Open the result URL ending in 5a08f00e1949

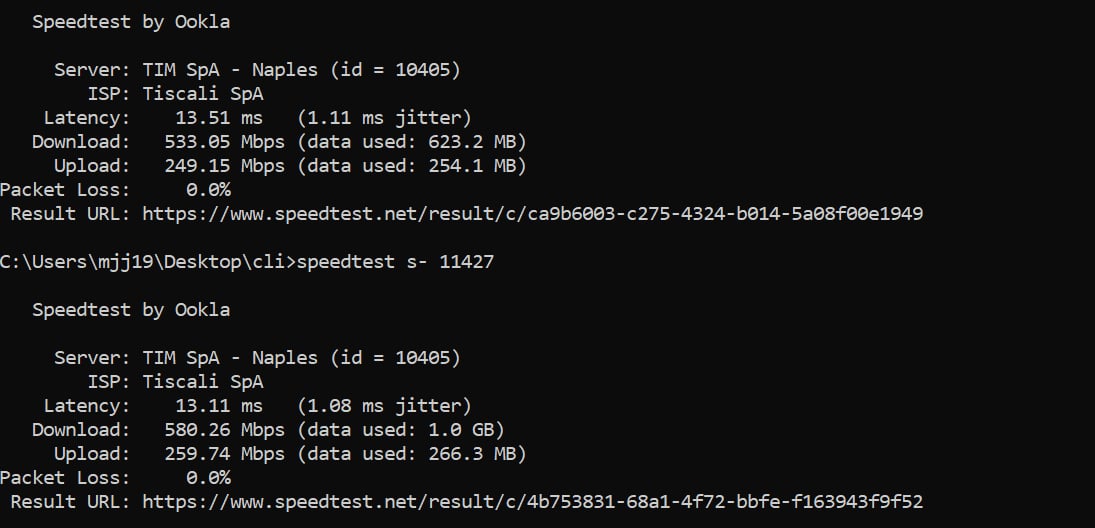[532, 213]
